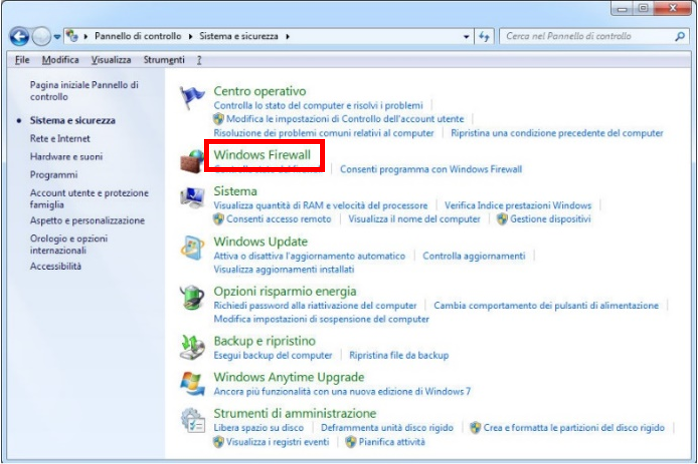Click Ripristina file da backup
698x464 pixels.
click(x=399, y=355)
